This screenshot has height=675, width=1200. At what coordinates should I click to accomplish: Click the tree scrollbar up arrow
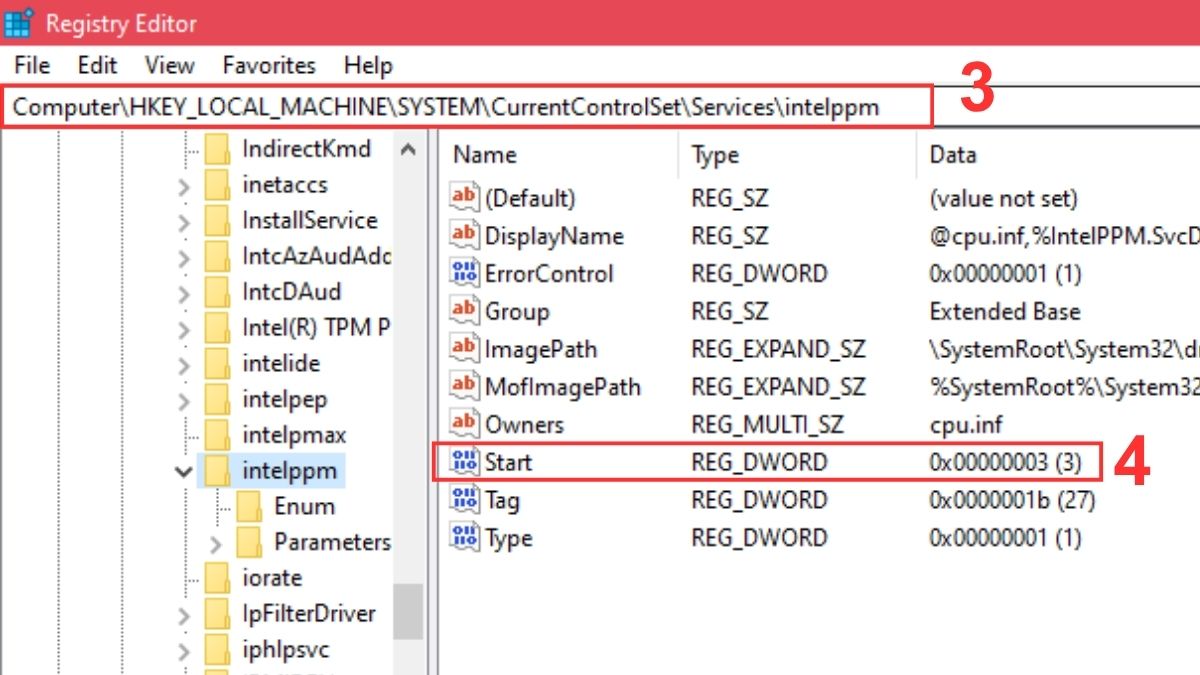[x=408, y=150]
